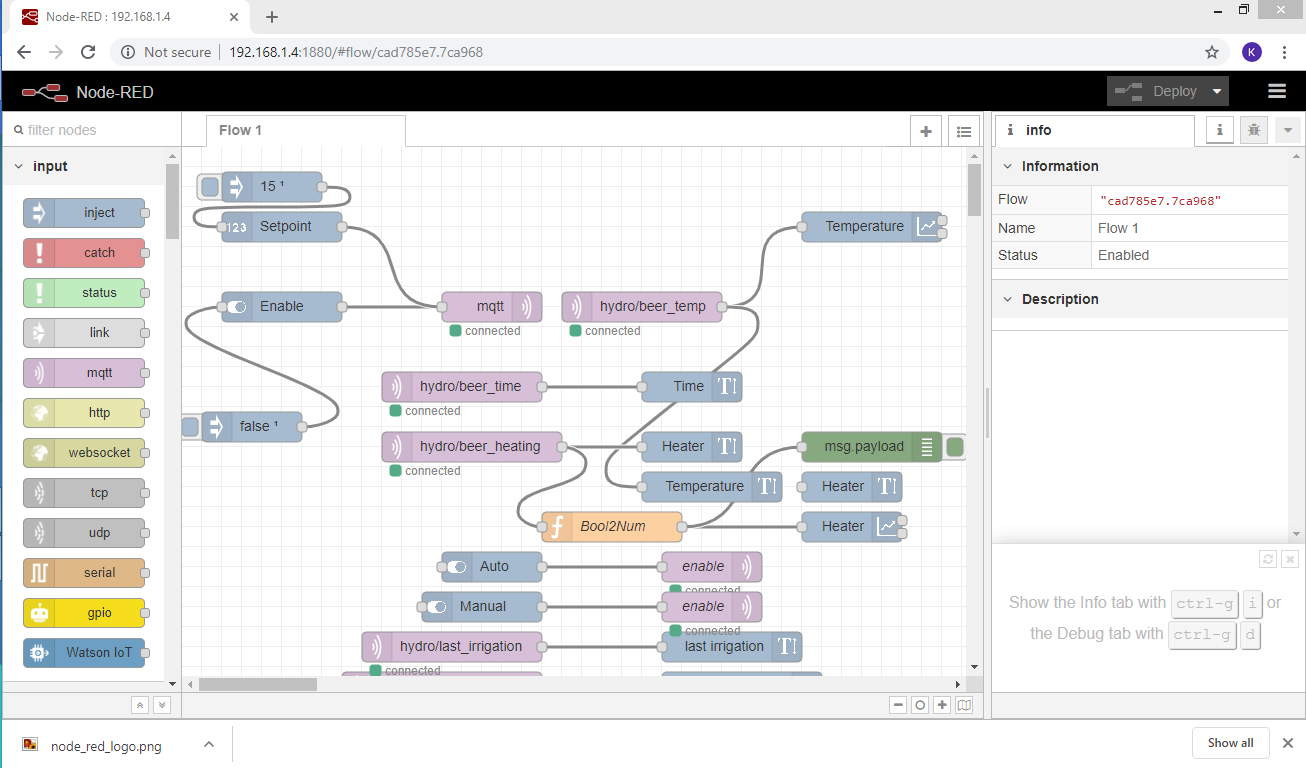Click Show all downloads button
The height and width of the screenshot is (768, 1306).
(1230, 743)
